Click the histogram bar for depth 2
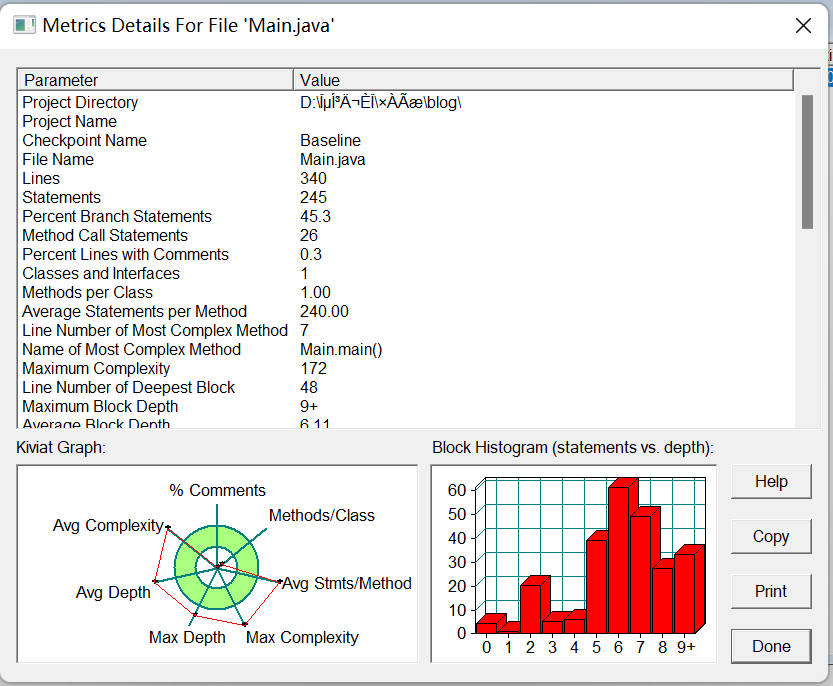The width and height of the screenshot is (833, 686). [x=532, y=608]
